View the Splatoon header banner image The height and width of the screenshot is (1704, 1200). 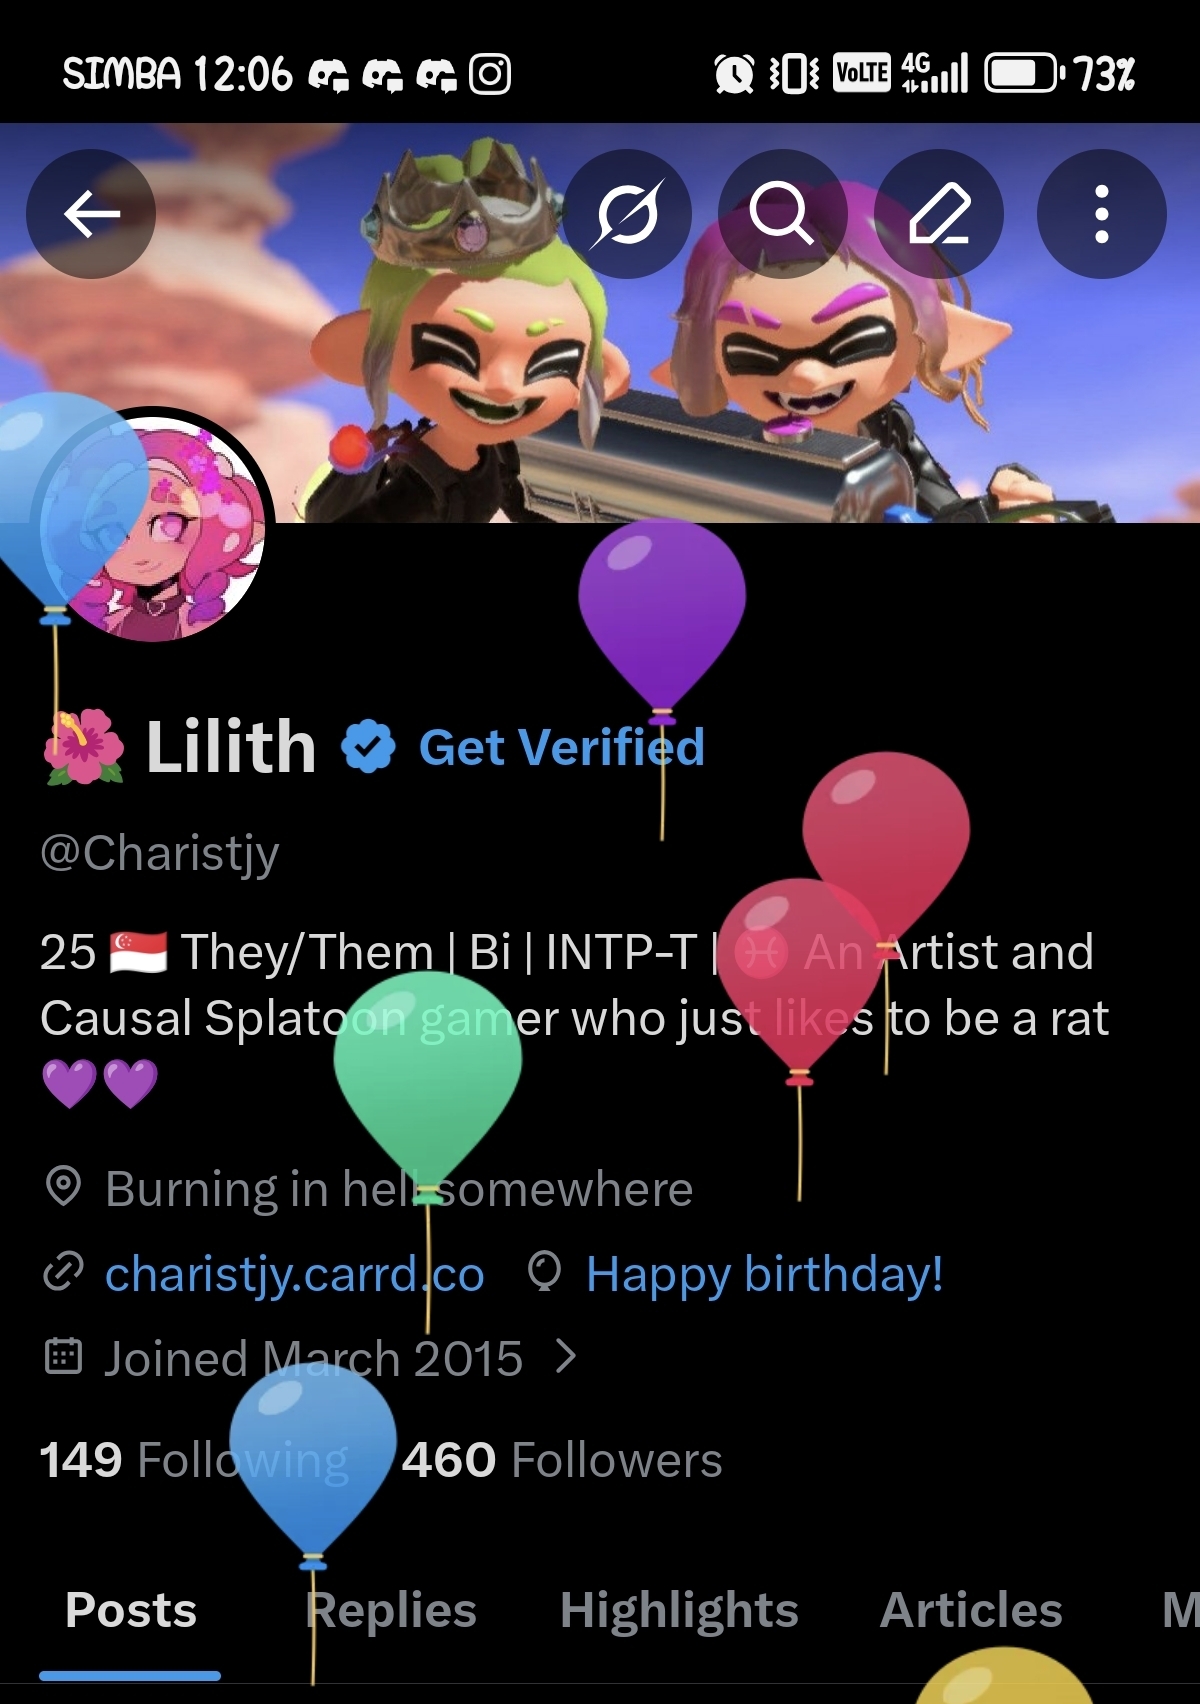coord(600,323)
